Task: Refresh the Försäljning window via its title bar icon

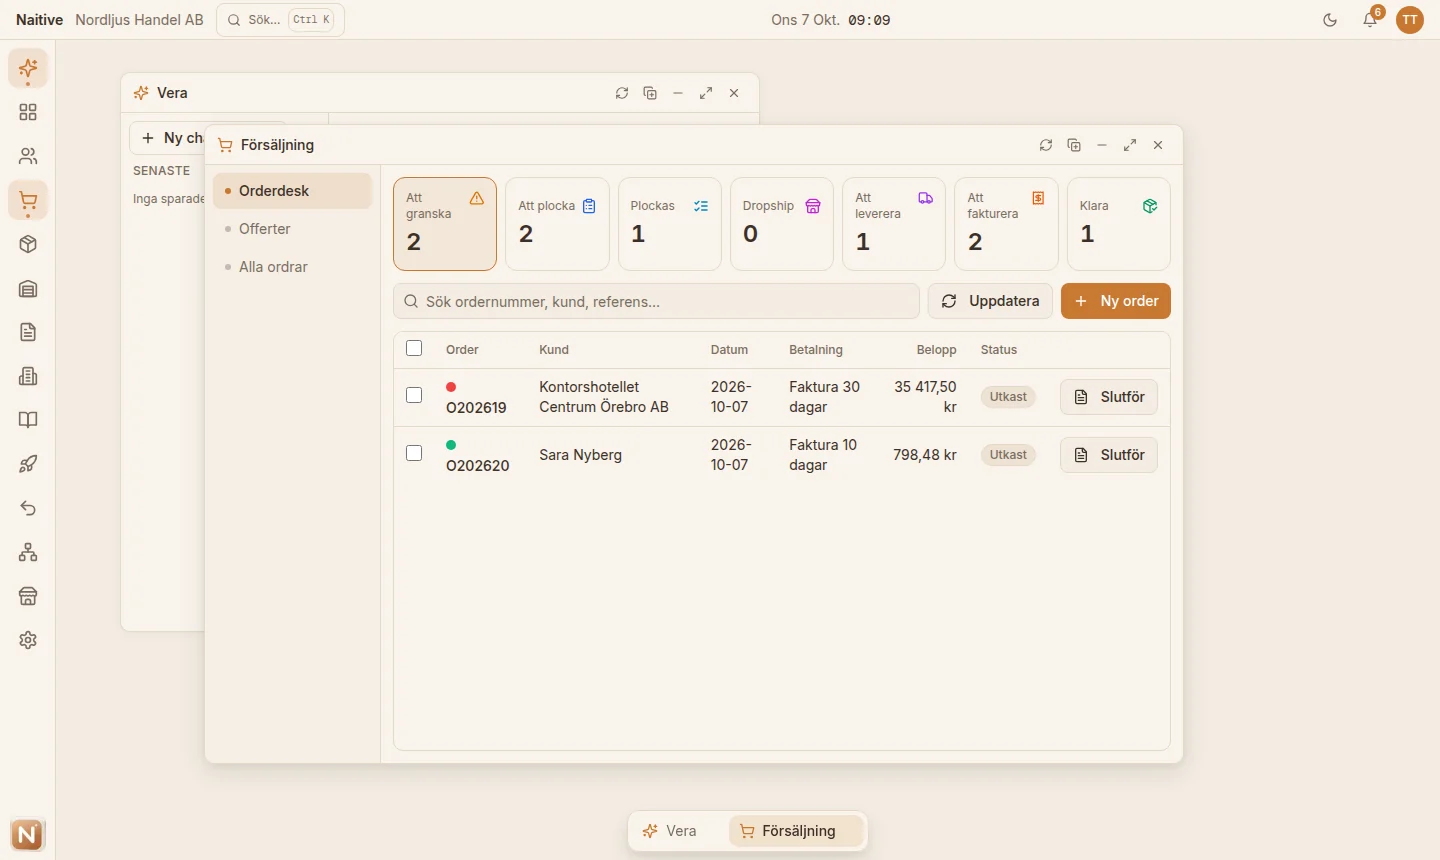Action: [1046, 145]
